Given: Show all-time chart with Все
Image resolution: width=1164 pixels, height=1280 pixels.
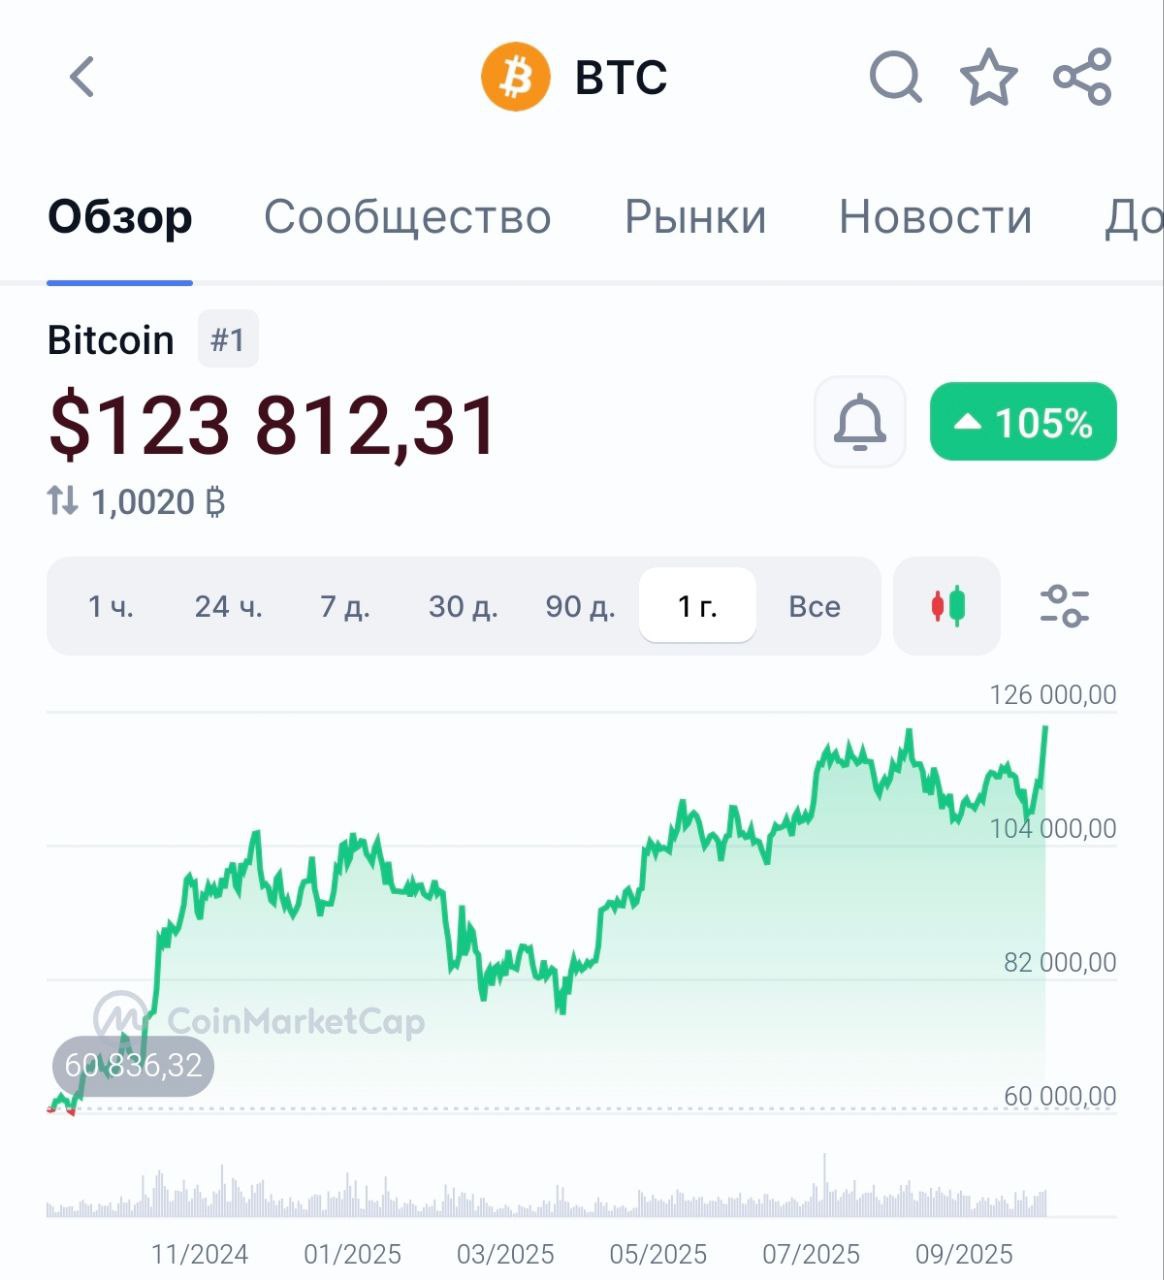Looking at the screenshot, I should click(814, 606).
